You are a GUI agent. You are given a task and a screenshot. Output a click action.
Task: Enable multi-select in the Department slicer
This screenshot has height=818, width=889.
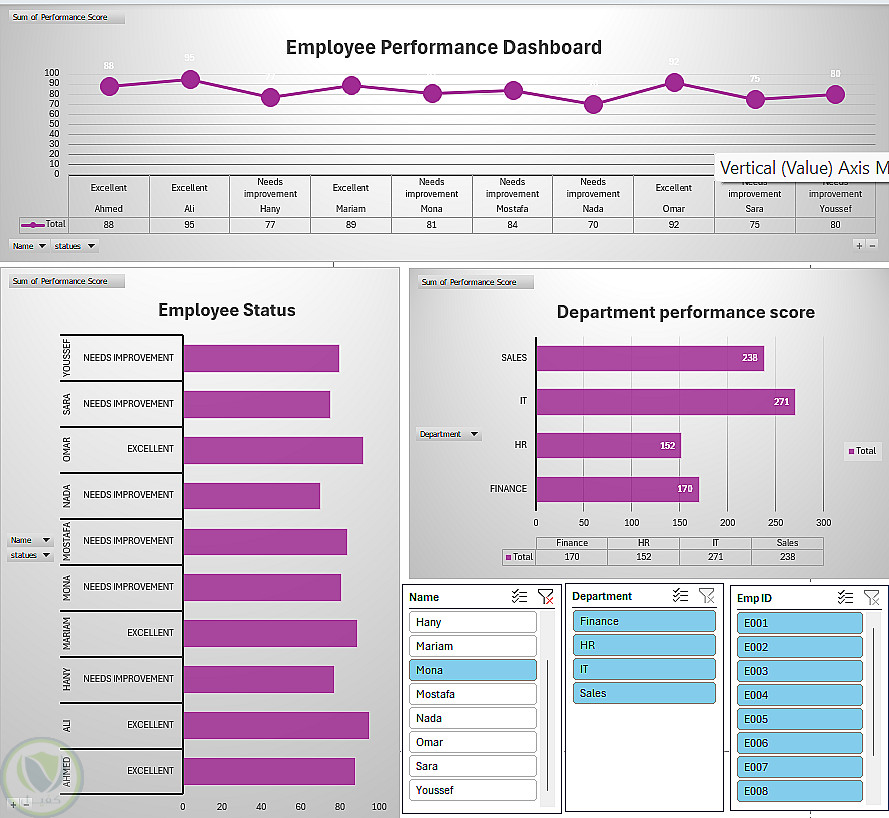[680, 595]
